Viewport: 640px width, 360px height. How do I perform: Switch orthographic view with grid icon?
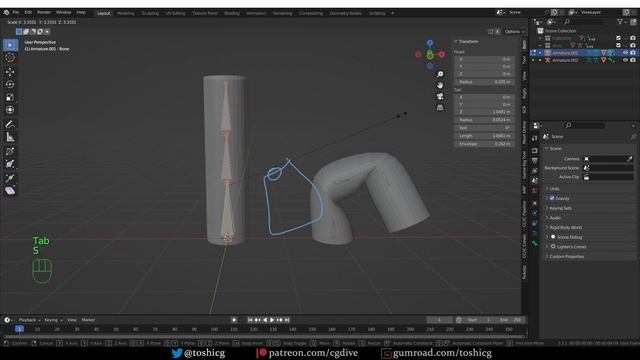440,107
